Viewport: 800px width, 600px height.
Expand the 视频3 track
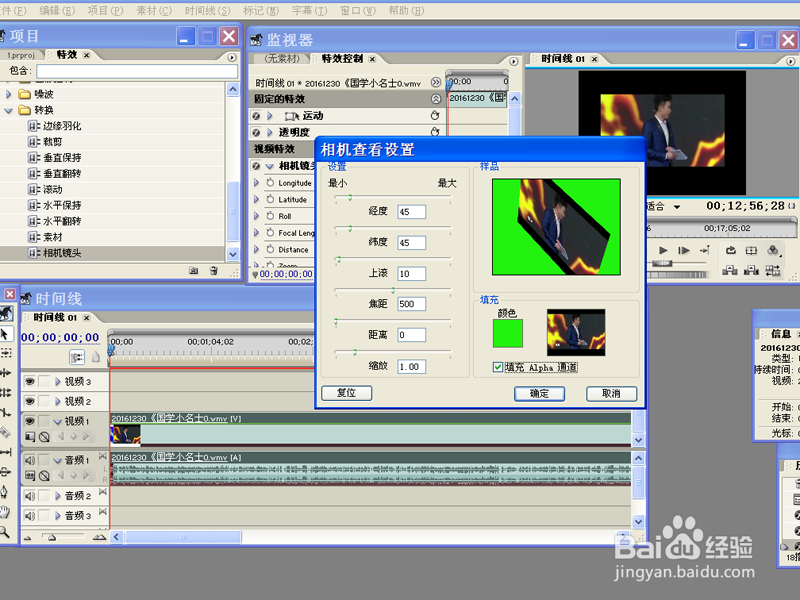(x=58, y=381)
